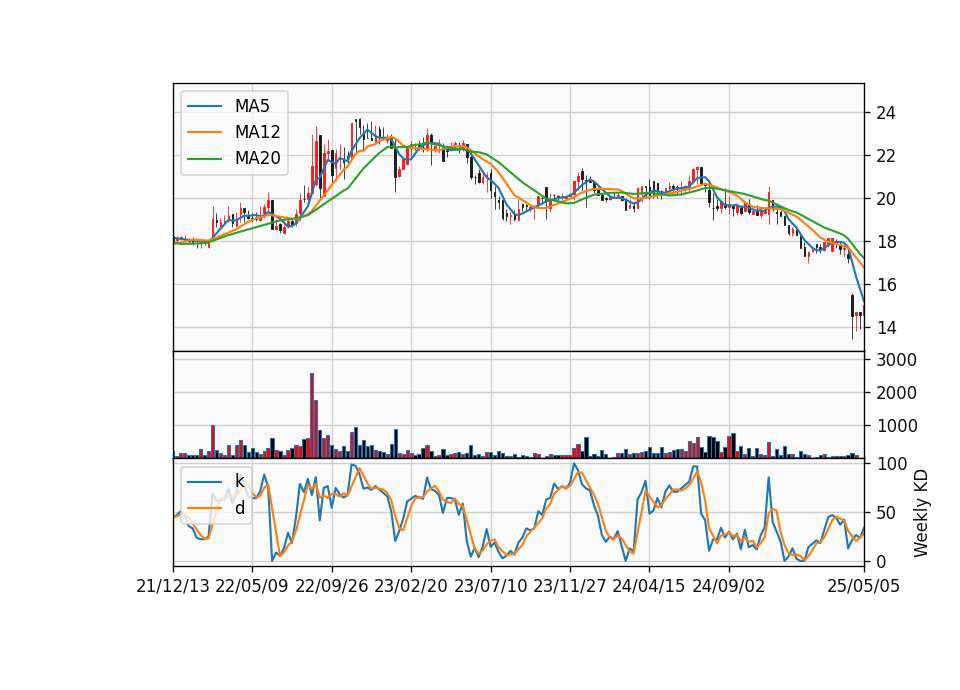Click the volume axis value 2000
This screenshot has height=690, width=960.
(896, 393)
